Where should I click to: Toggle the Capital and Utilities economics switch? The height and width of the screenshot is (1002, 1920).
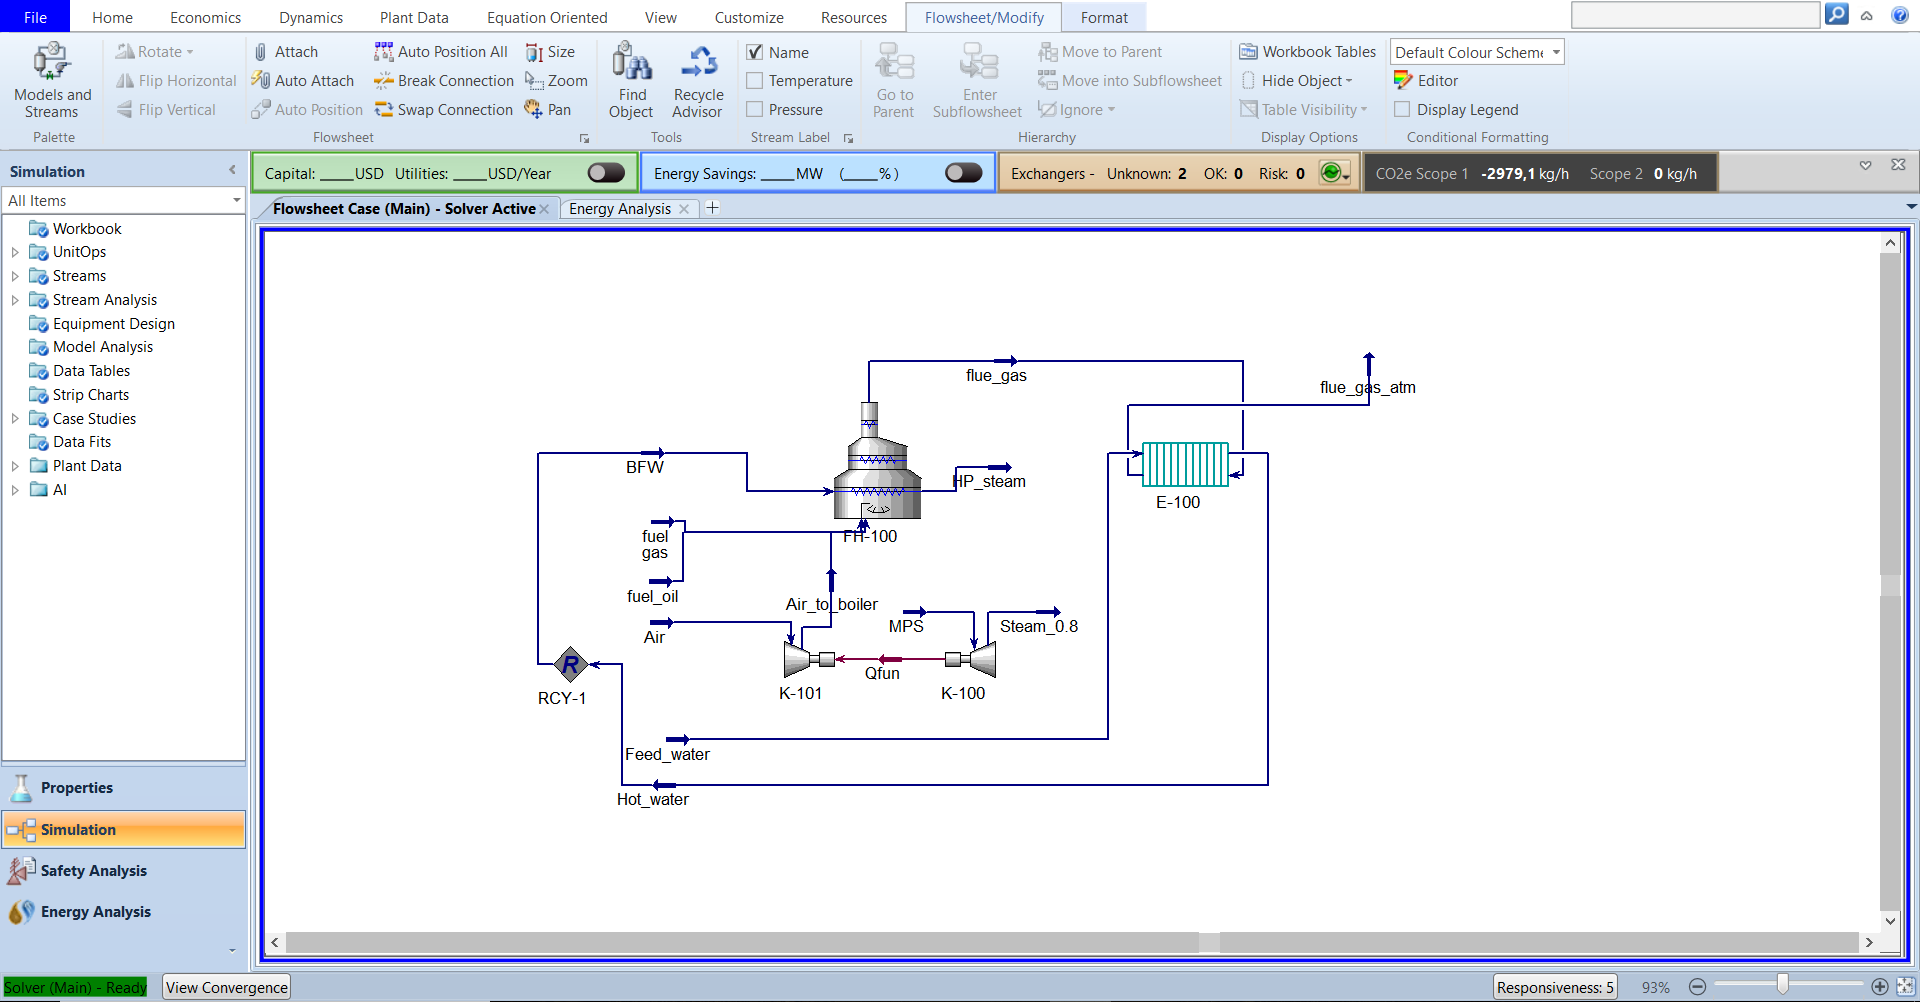[606, 173]
